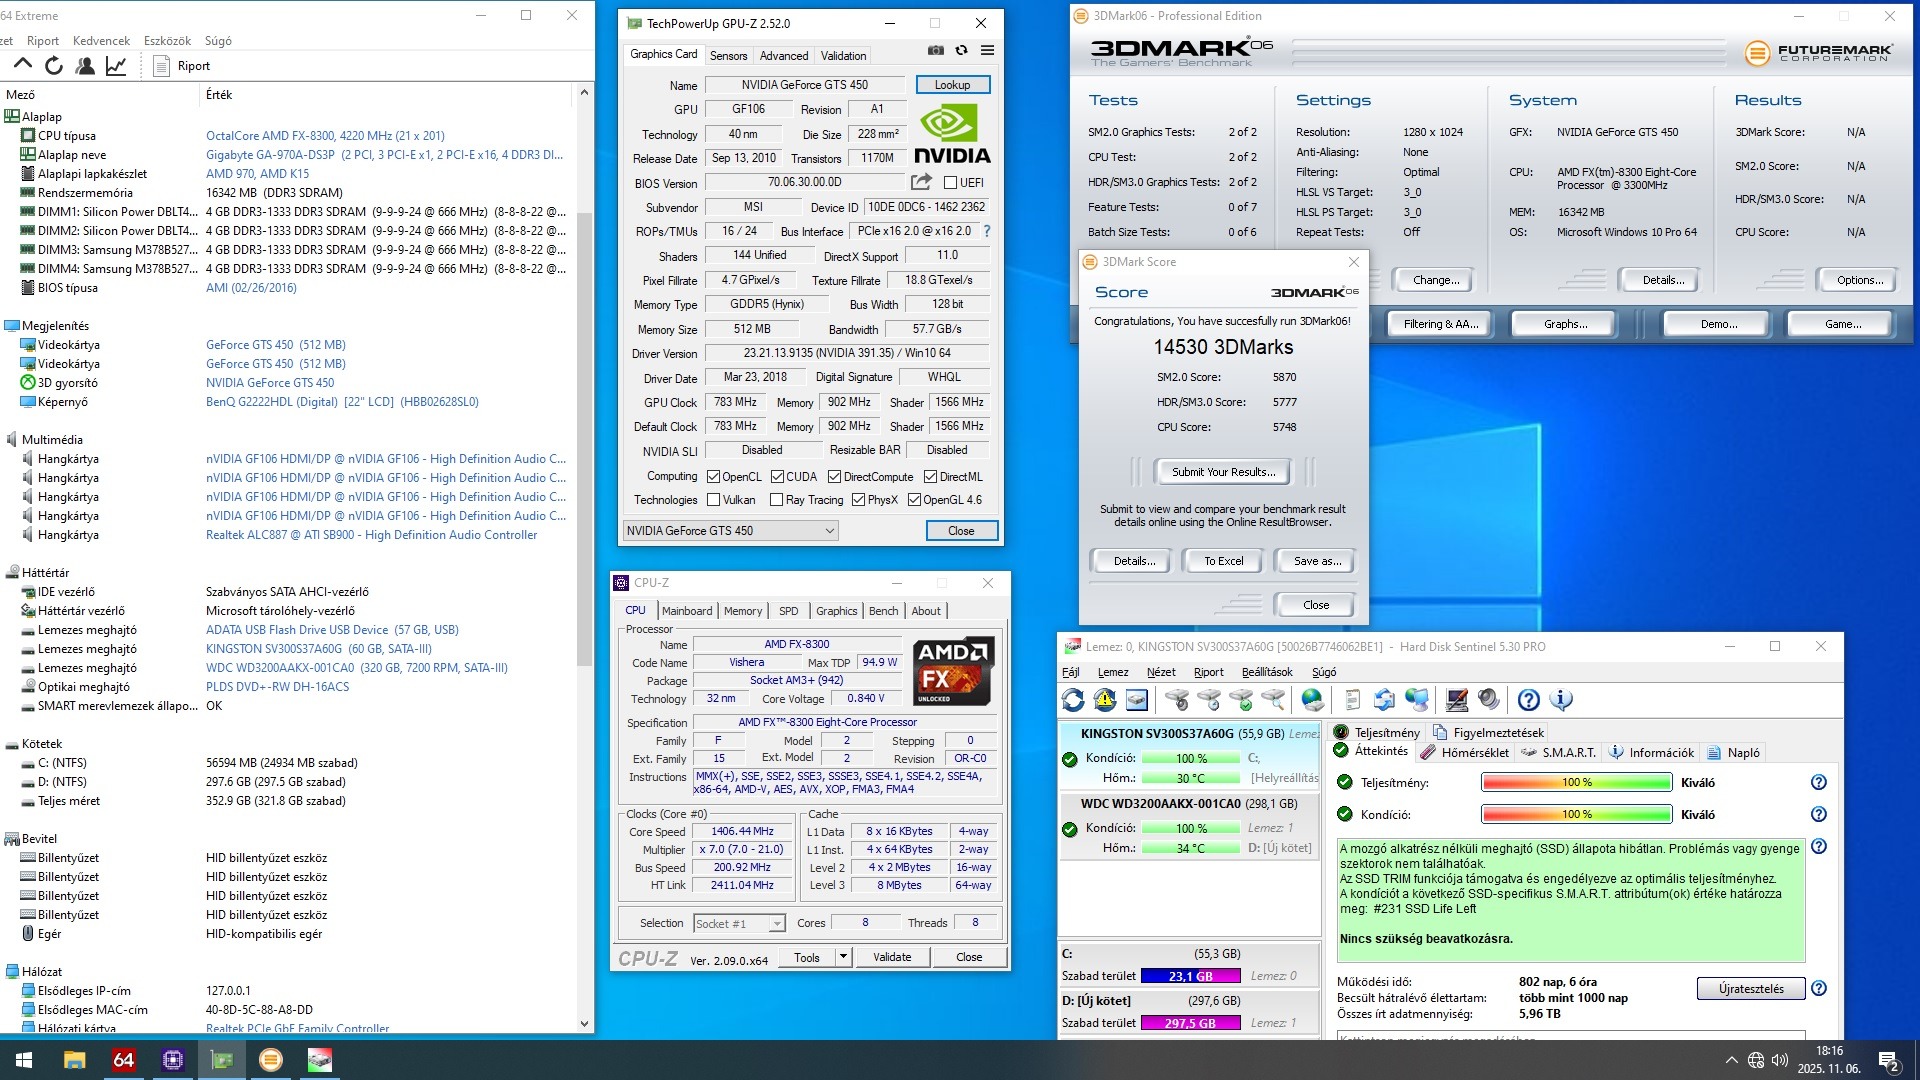
Task: Click the AIDA64 refresh icon
Action: (54, 66)
